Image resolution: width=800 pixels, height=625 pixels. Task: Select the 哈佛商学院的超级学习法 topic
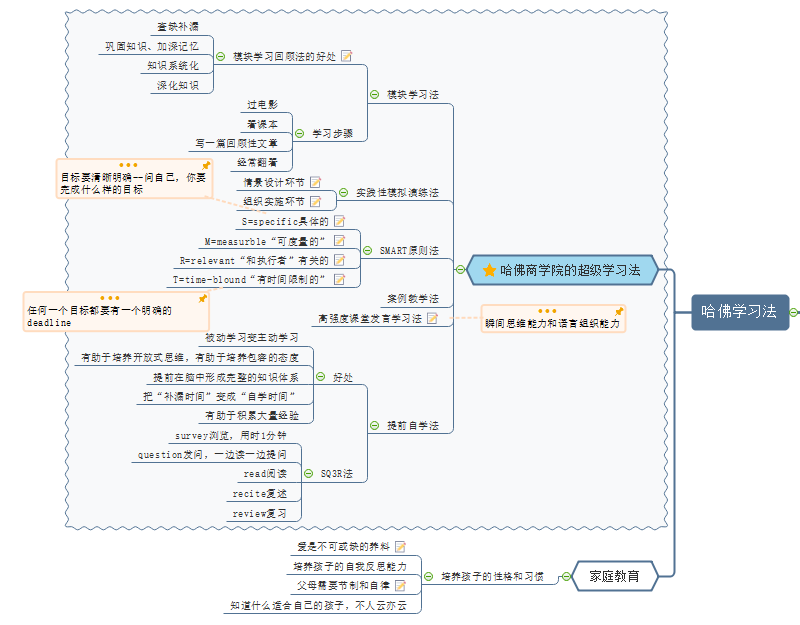click(x=562, y=270)
